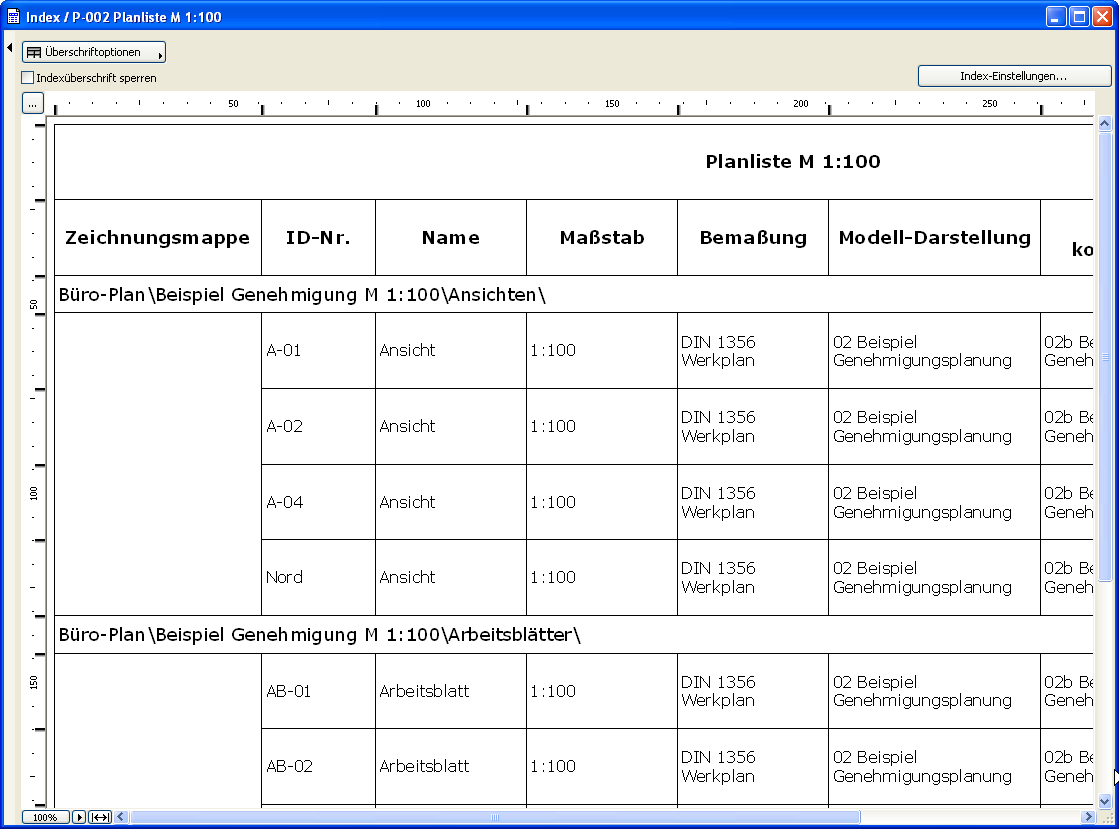Viewport: 1119px width, 829px height.
Task: Select the Planliste M 1:100 title cell
Action: (574, 162)
